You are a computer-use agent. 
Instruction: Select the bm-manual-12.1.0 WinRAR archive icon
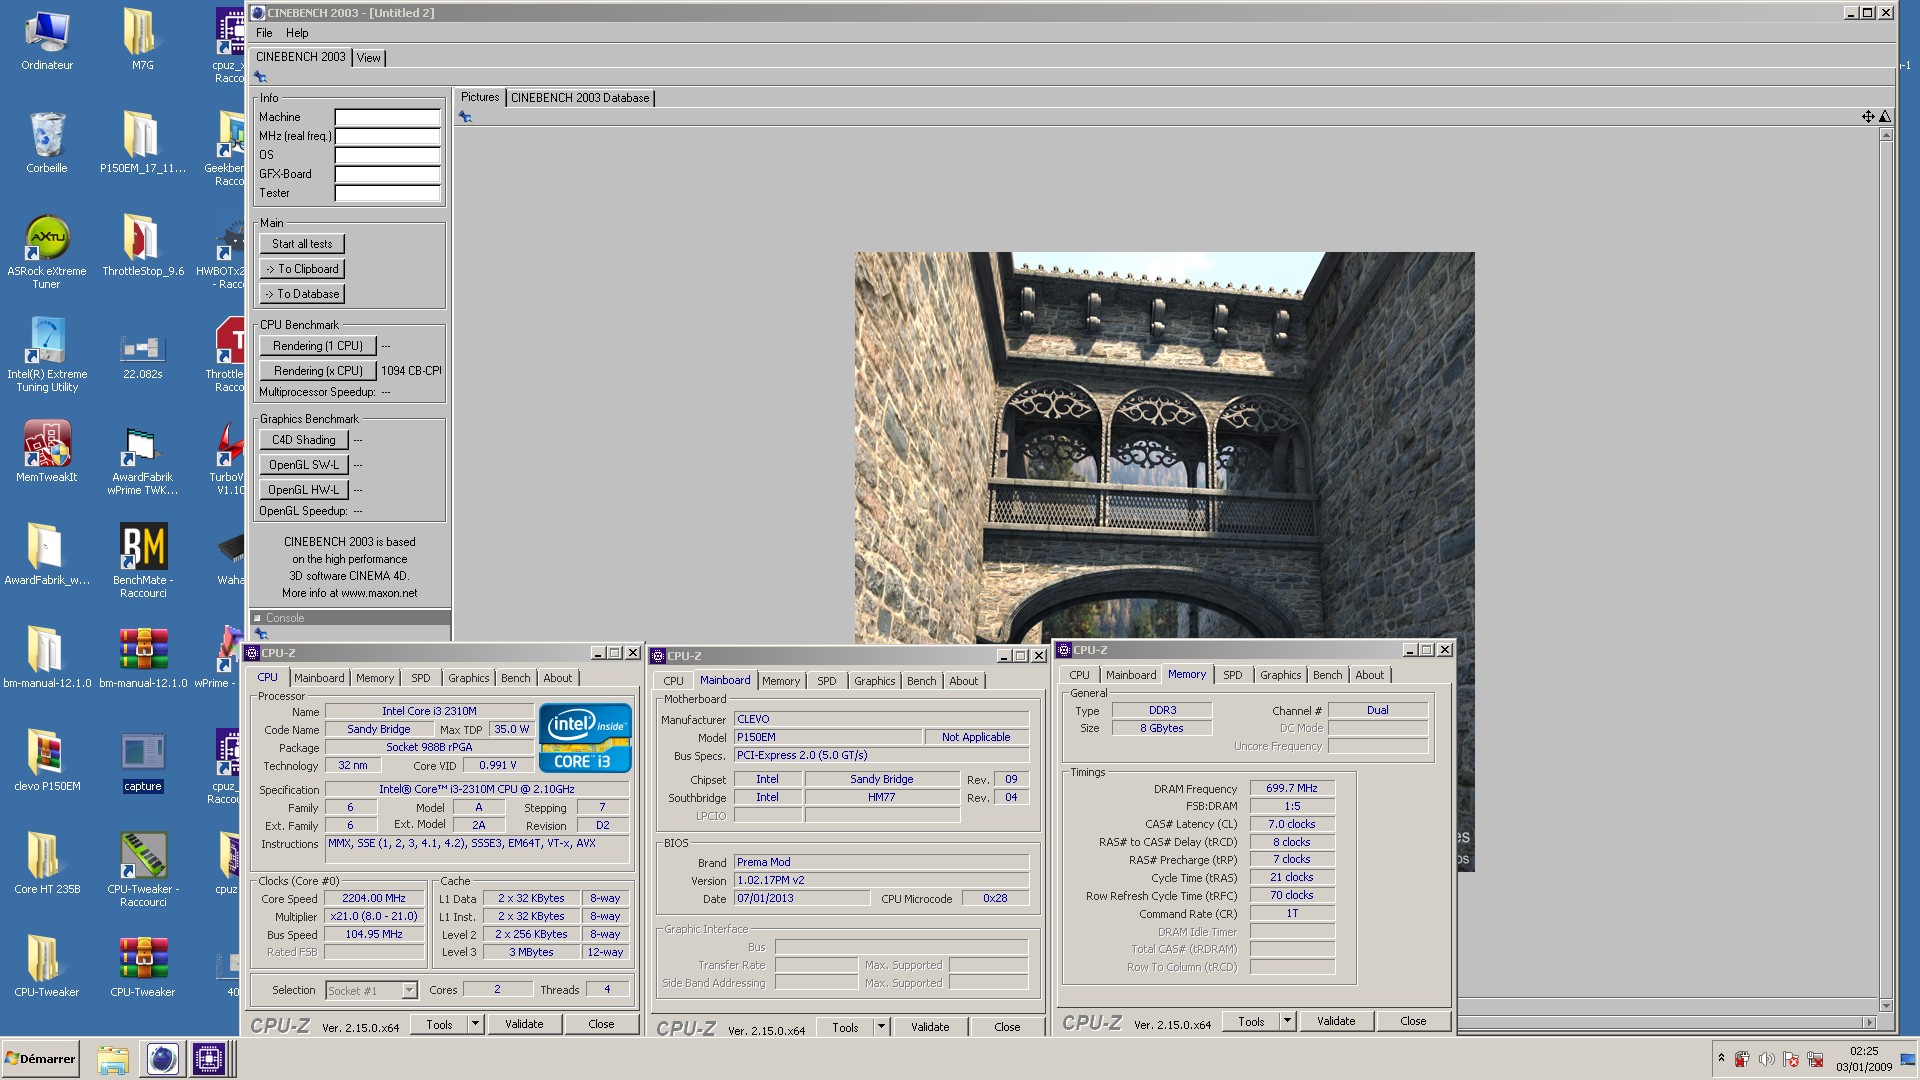tap(143, 658)
